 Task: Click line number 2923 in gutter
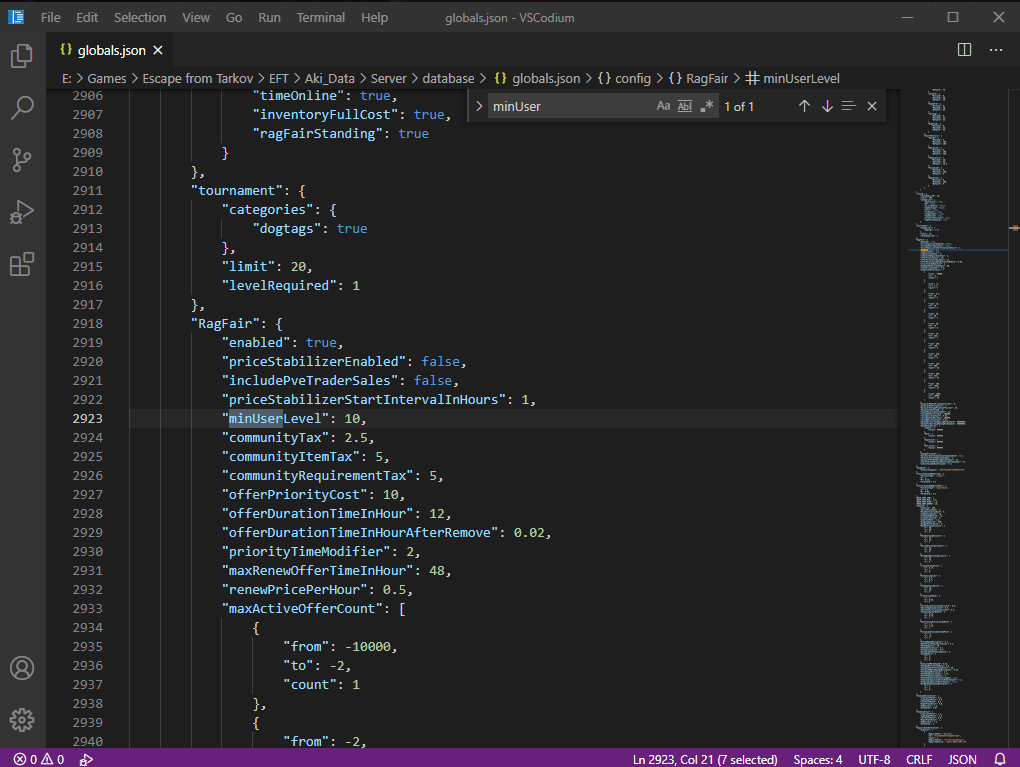click(88, 418)
